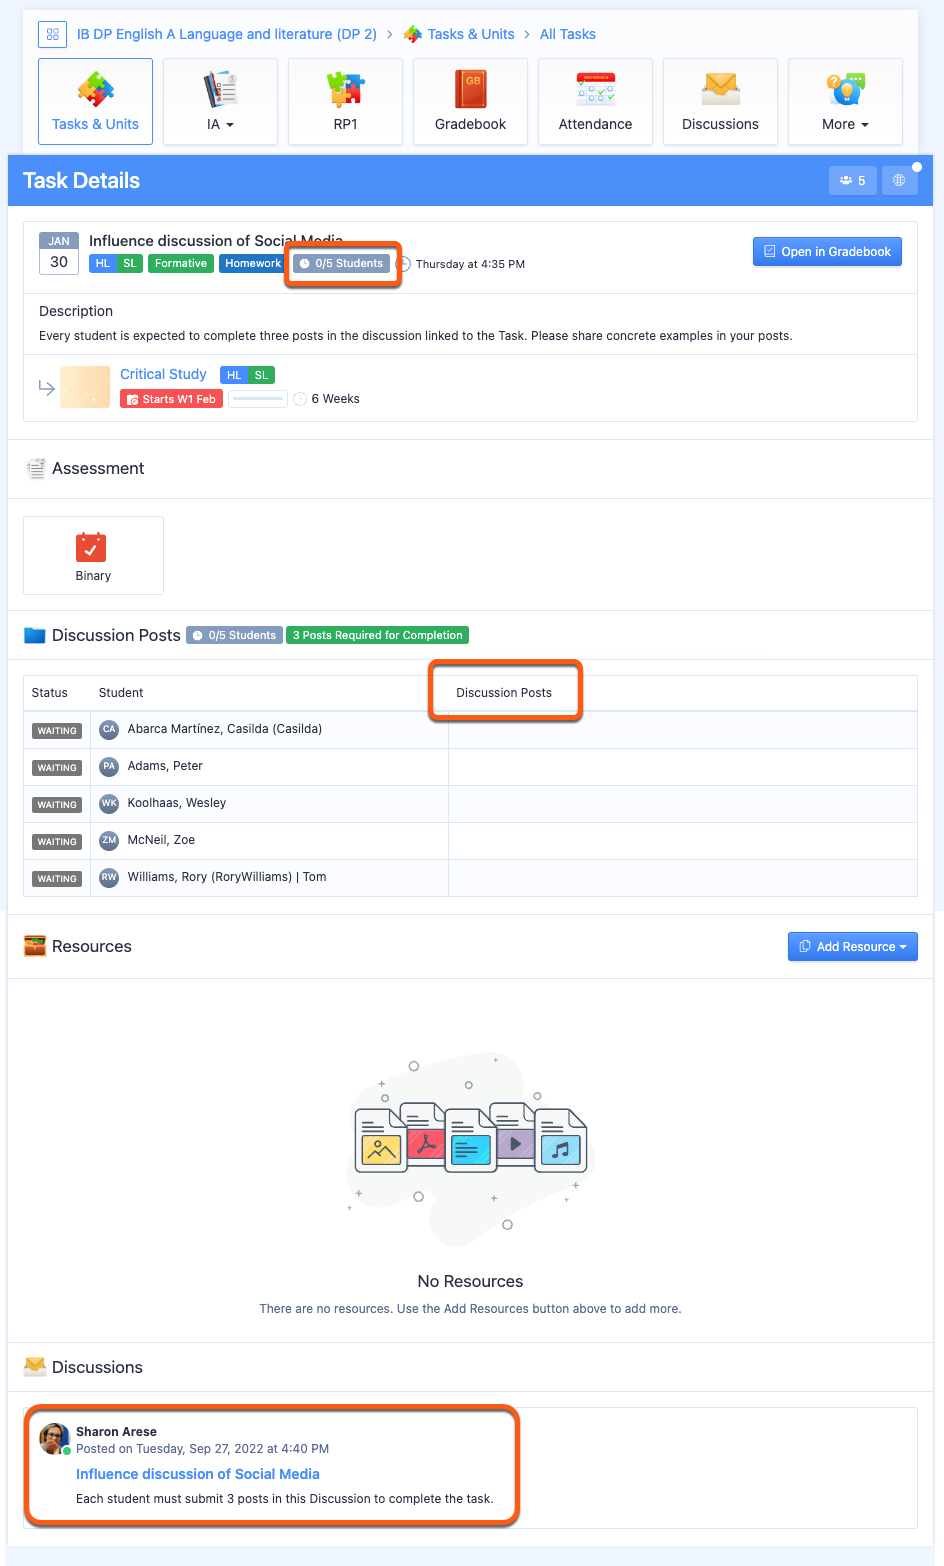Click Open in Gradebook button
The height and width of the screenshot is (1566, 944).
pos(827,252)
